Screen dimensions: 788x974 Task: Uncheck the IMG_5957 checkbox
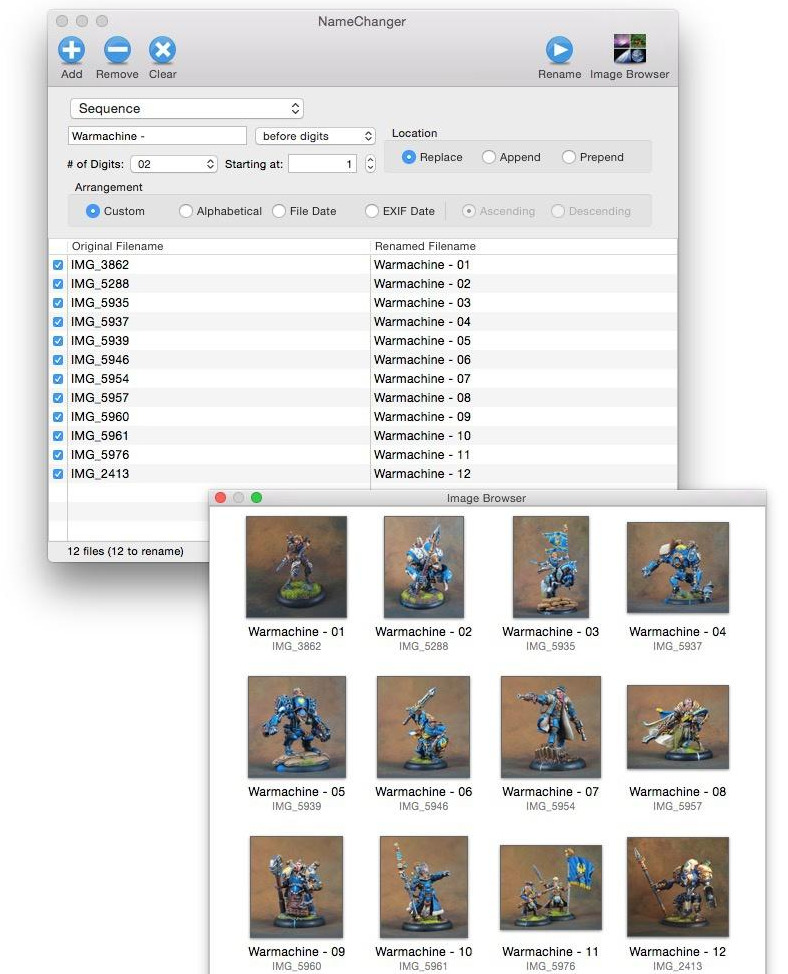[58, 398]
